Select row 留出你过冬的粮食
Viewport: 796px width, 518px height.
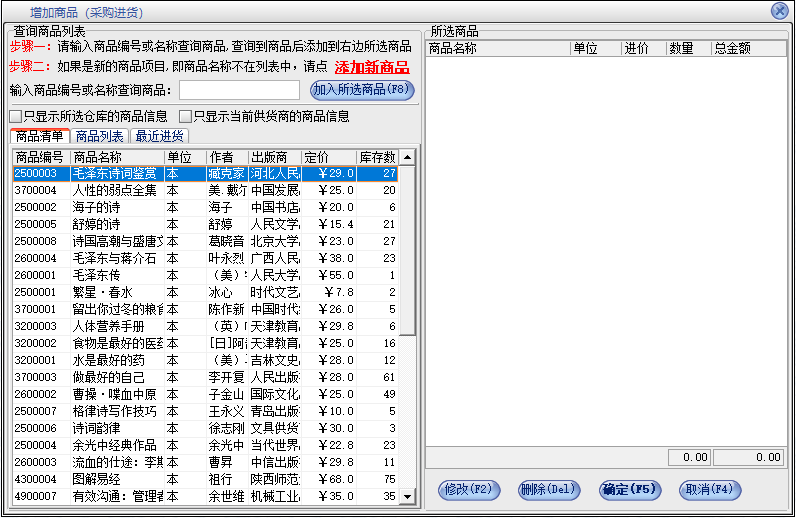[205, 309]
